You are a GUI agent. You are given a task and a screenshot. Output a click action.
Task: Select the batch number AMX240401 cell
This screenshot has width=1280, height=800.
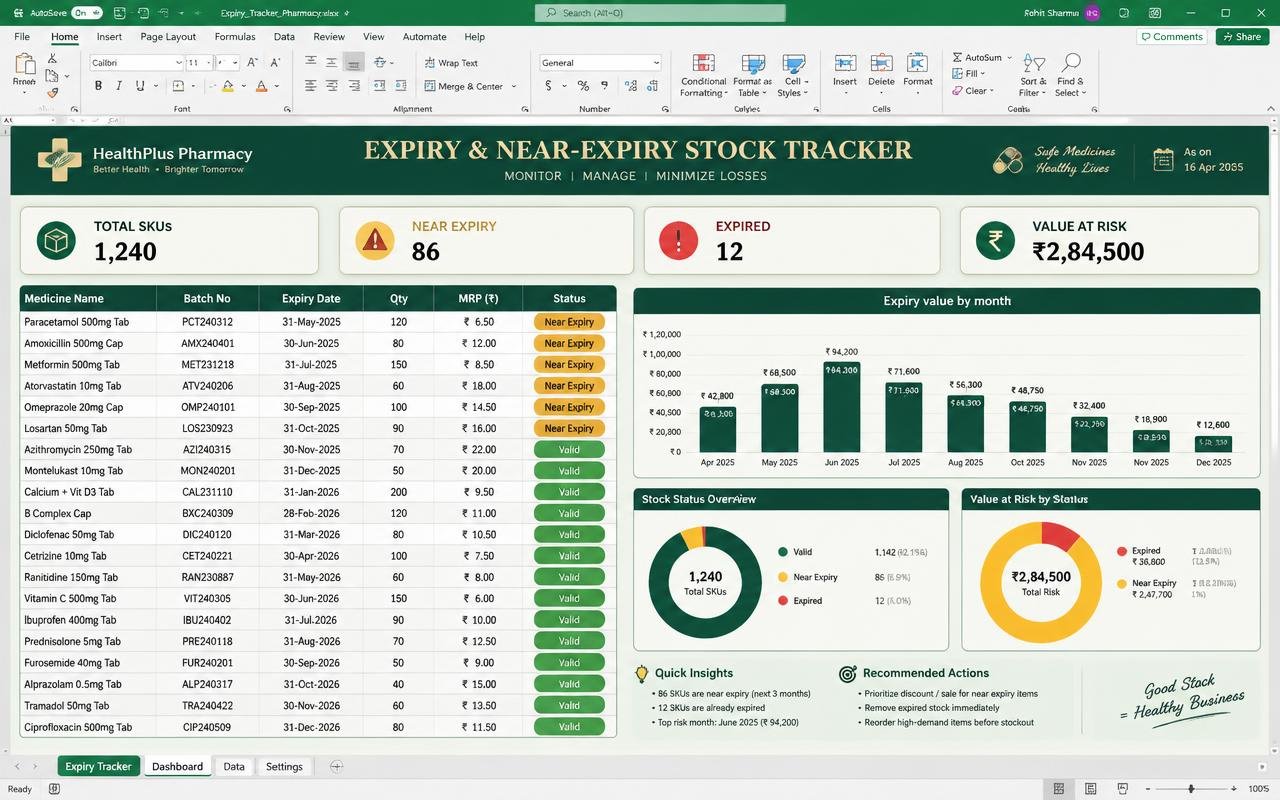click(207, 343)
